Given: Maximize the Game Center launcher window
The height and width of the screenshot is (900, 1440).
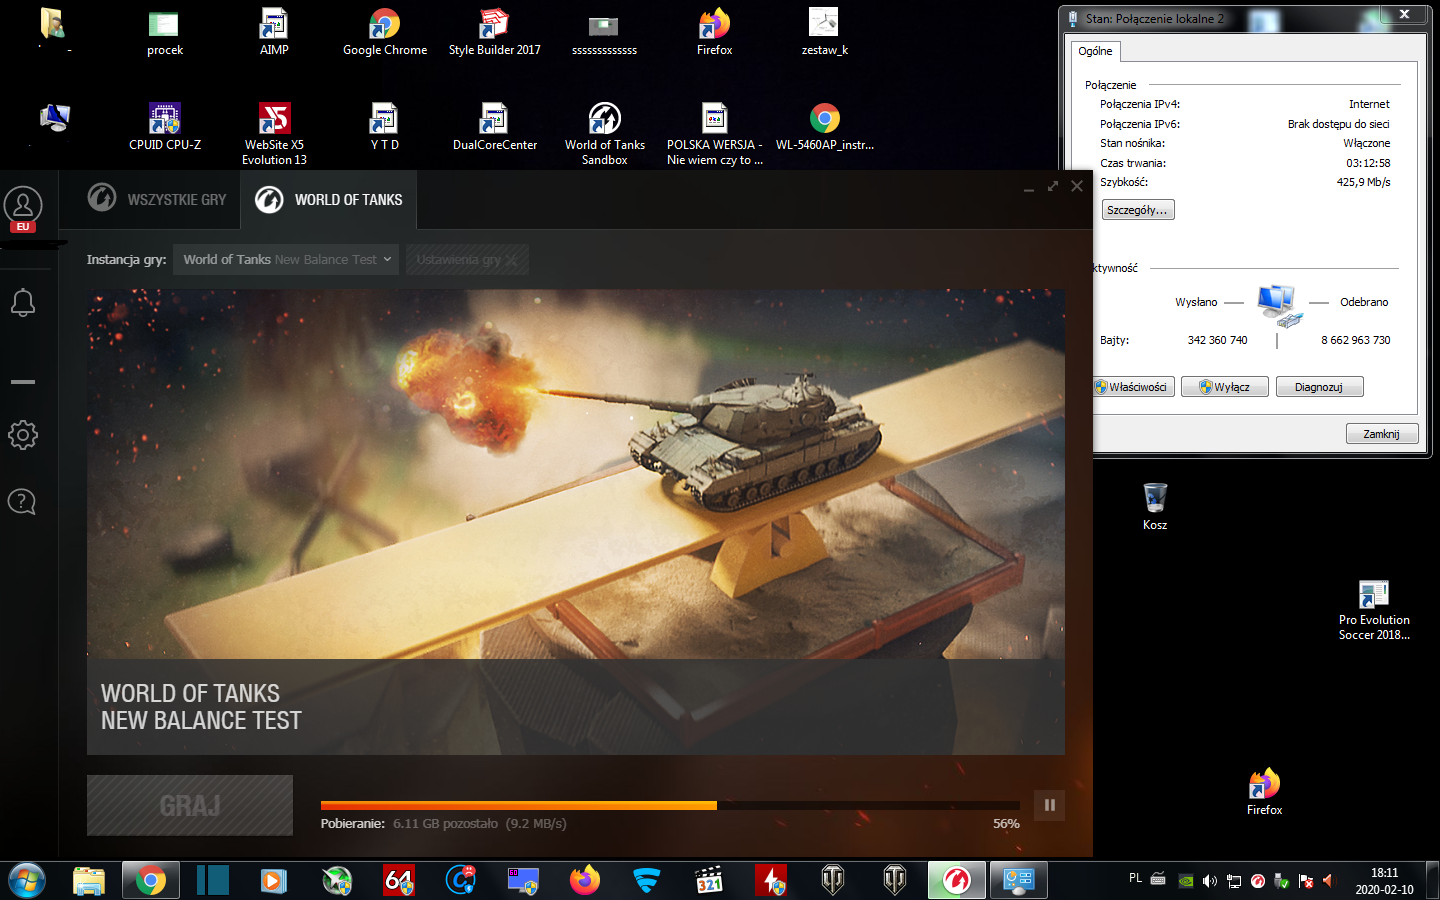Looking at the screenshot, I should coord(1053,186).
